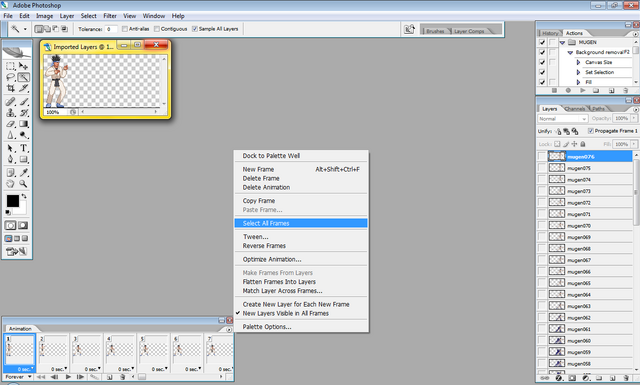This screenshot has height=385, width=640.
Task: Click the black foreground color swatch
Action: 12,200
